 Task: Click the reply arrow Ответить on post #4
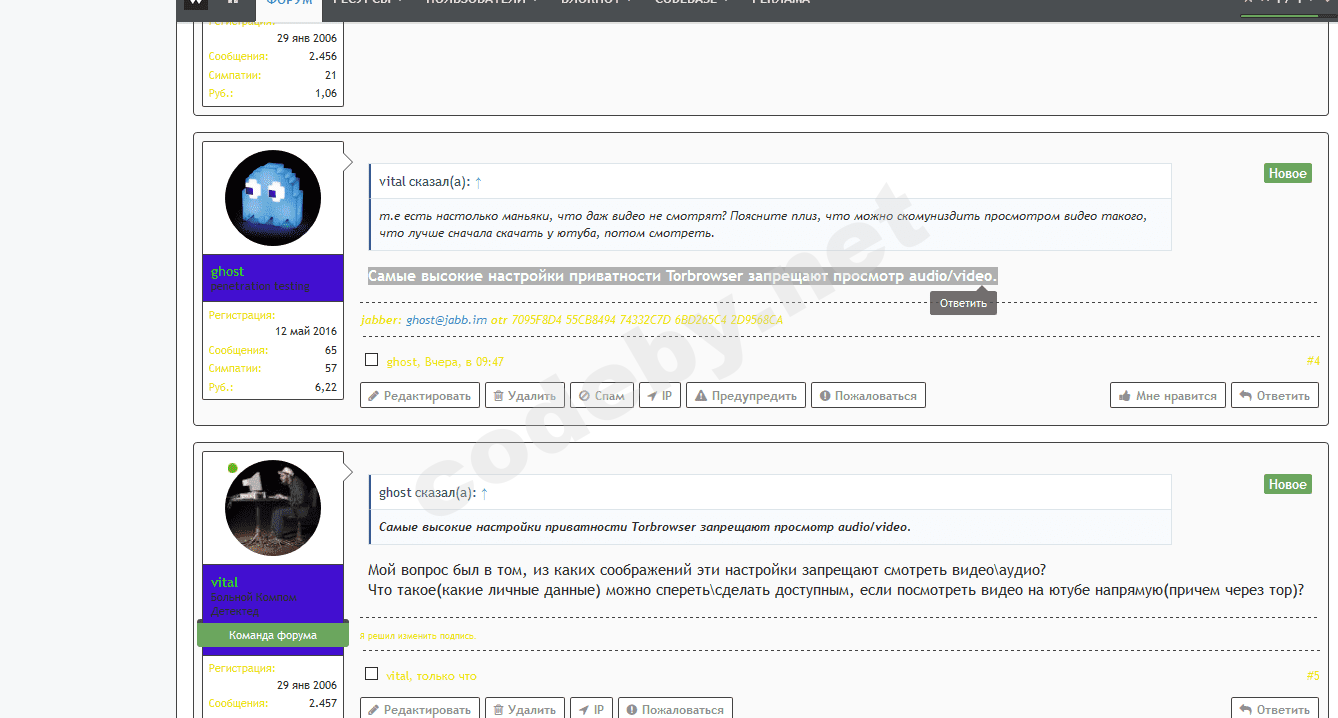(x=1274, y=396)
